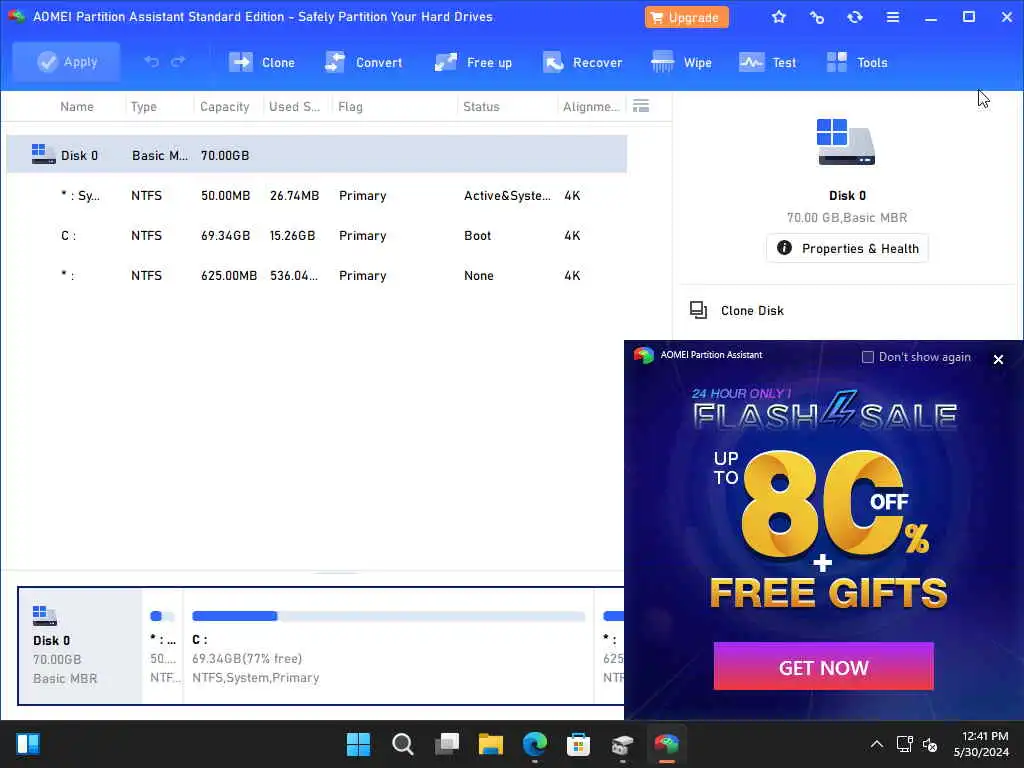Click the column list view settings icon
The image size is (1024, 768).
point(641,106)
